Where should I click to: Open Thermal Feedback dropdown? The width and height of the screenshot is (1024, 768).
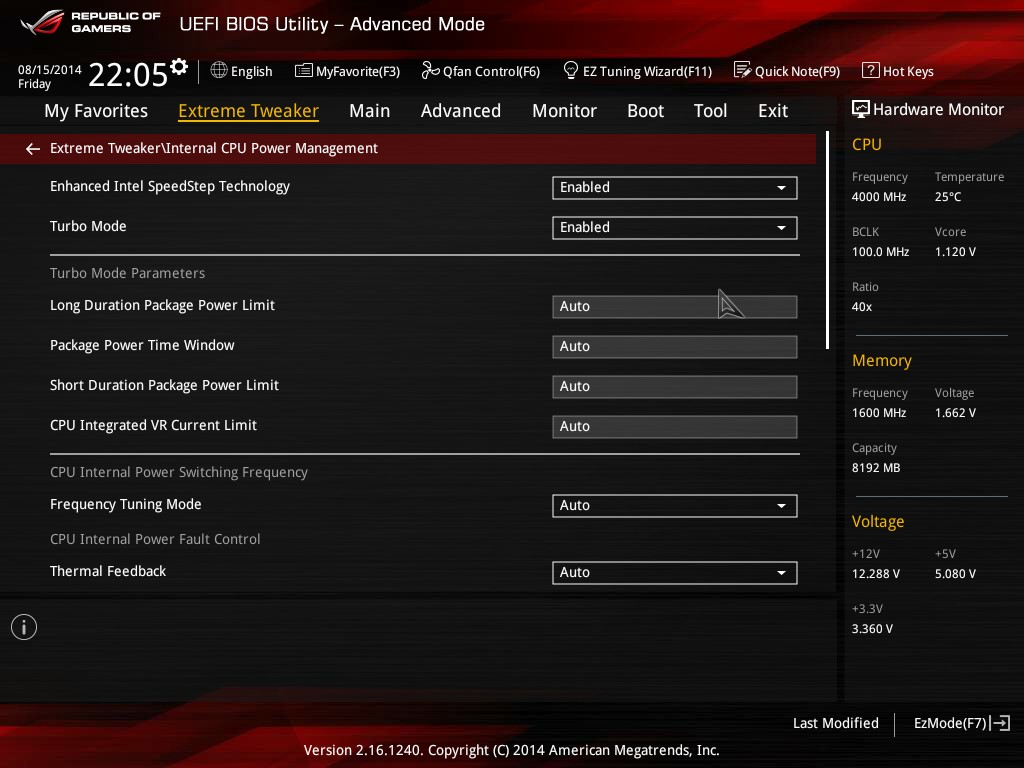point(675,573)
